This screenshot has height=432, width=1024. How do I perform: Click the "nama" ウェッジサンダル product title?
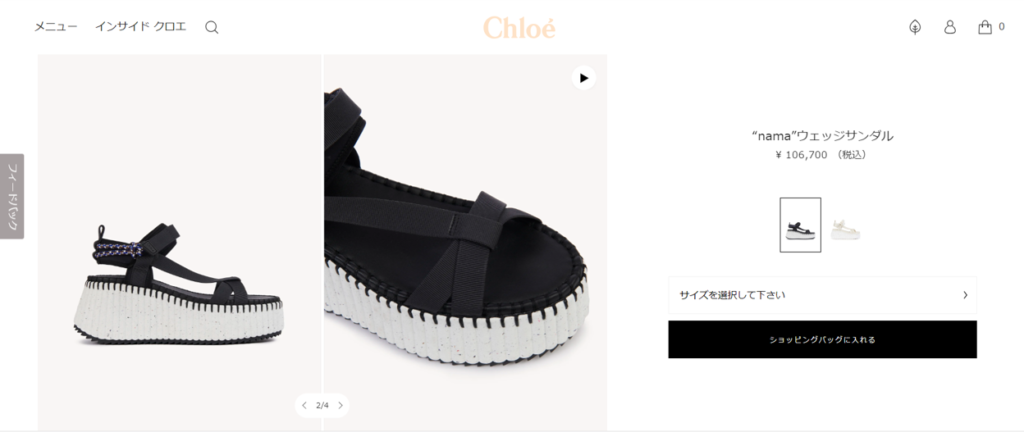[822, 136]
